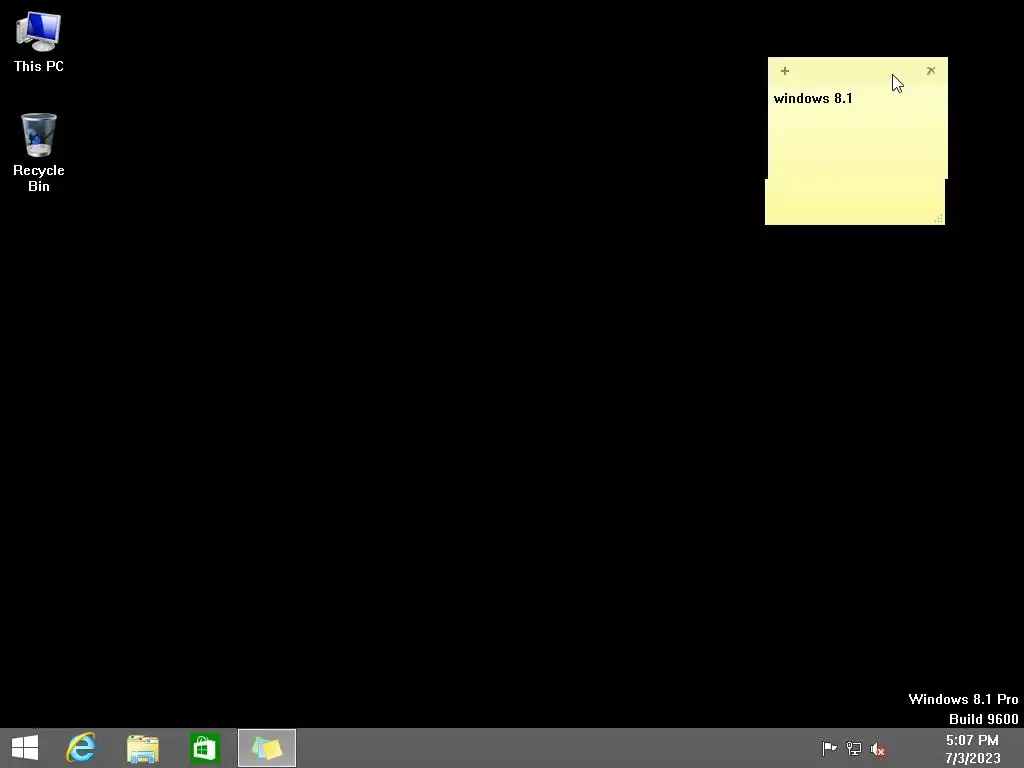Open network status tray icon
1024x768 pixels.
(854, 748)
